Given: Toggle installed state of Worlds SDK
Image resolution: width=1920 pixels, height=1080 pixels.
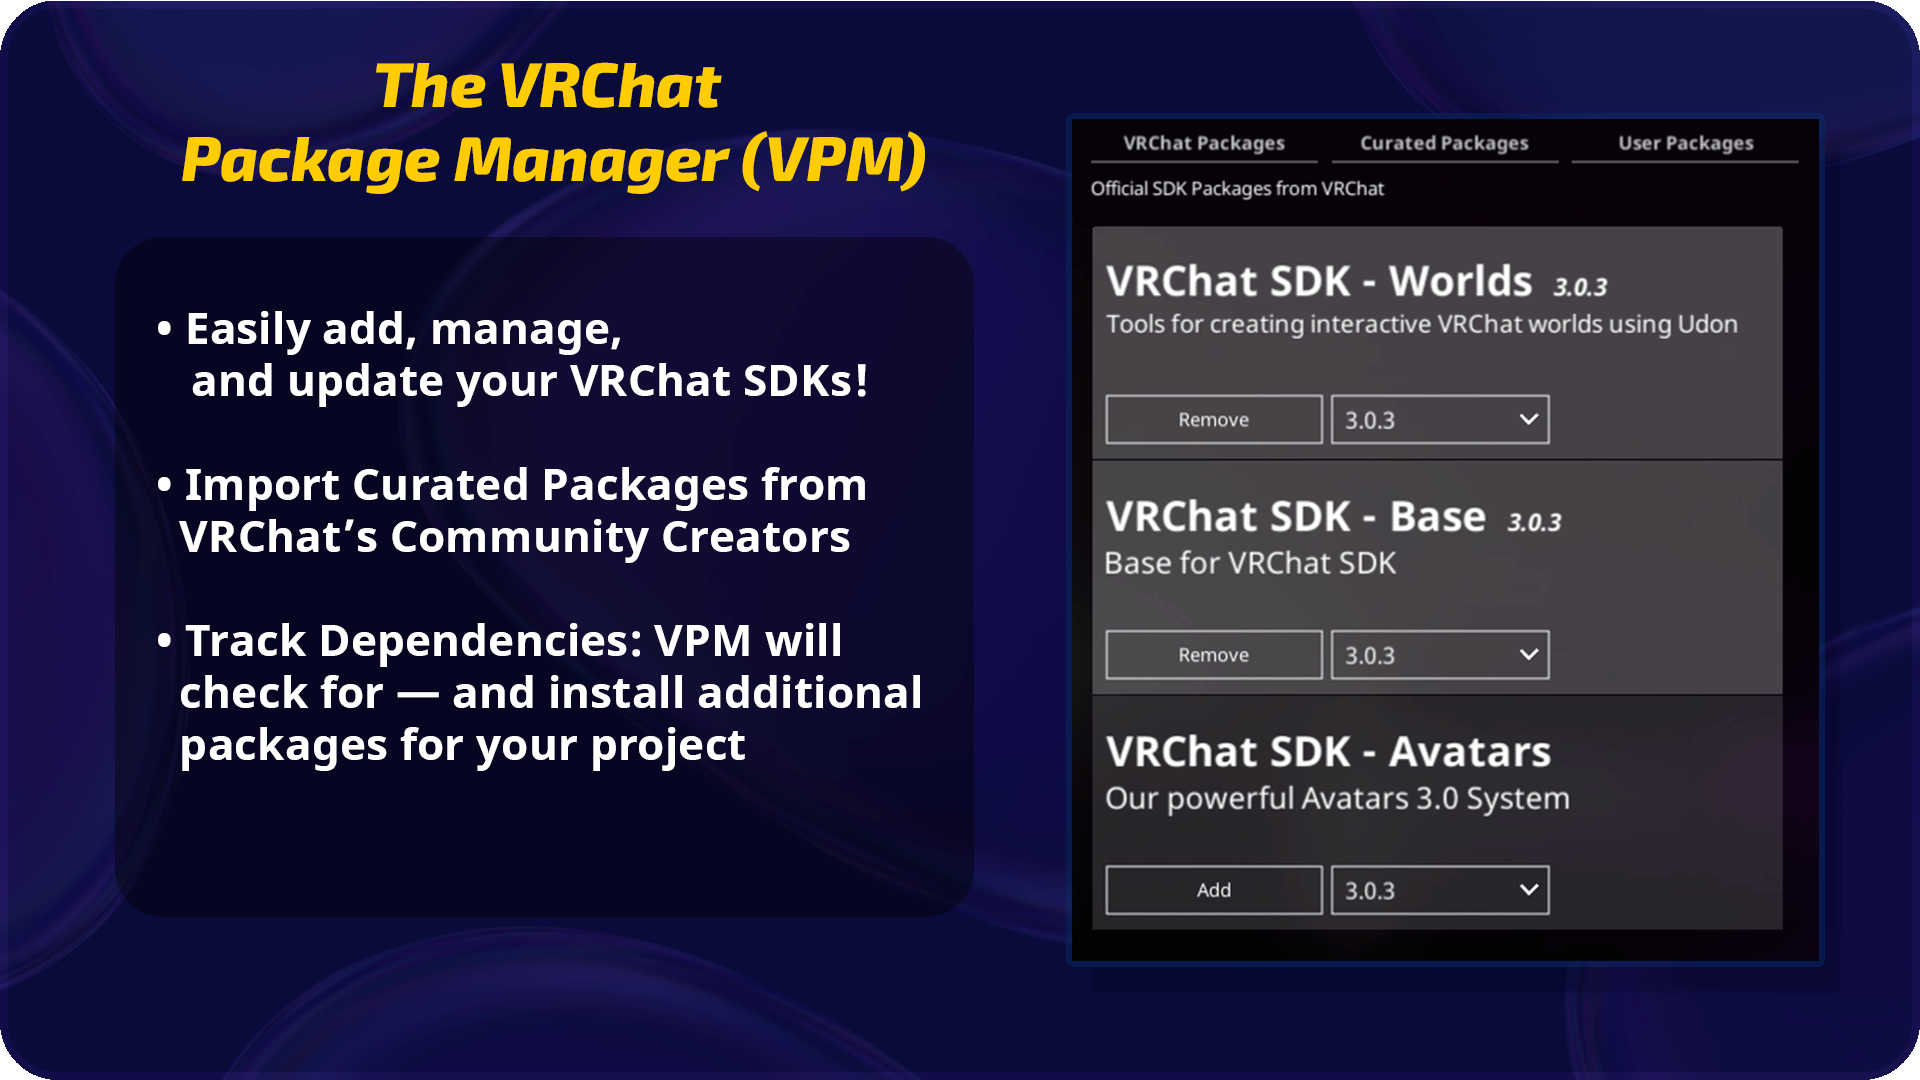Looking at the screenshot, I should pos(1212,418).
